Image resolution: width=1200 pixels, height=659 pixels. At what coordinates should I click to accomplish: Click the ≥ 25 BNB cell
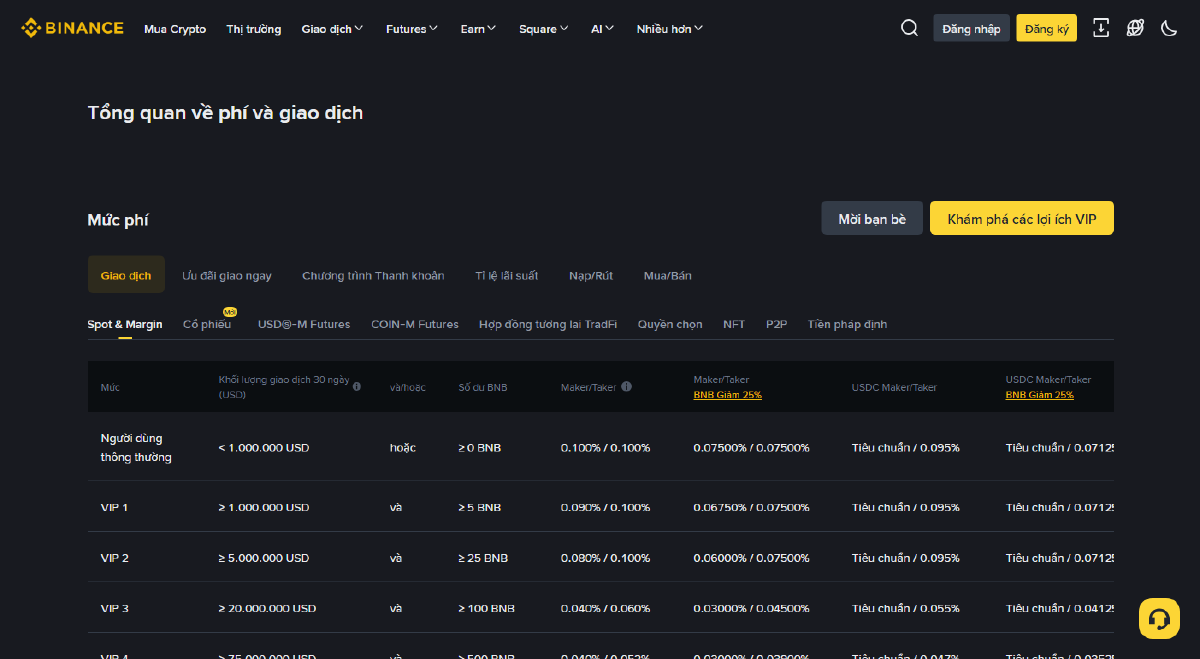483,558
